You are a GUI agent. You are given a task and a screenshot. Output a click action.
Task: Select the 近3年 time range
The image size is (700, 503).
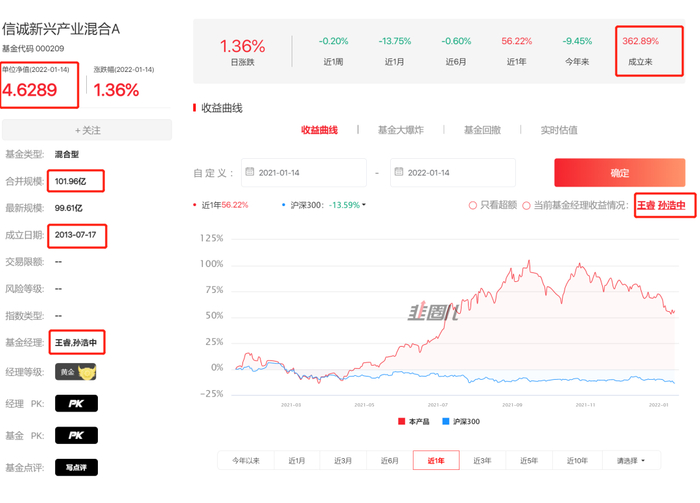pyautogui.click(x=482, y=461)
